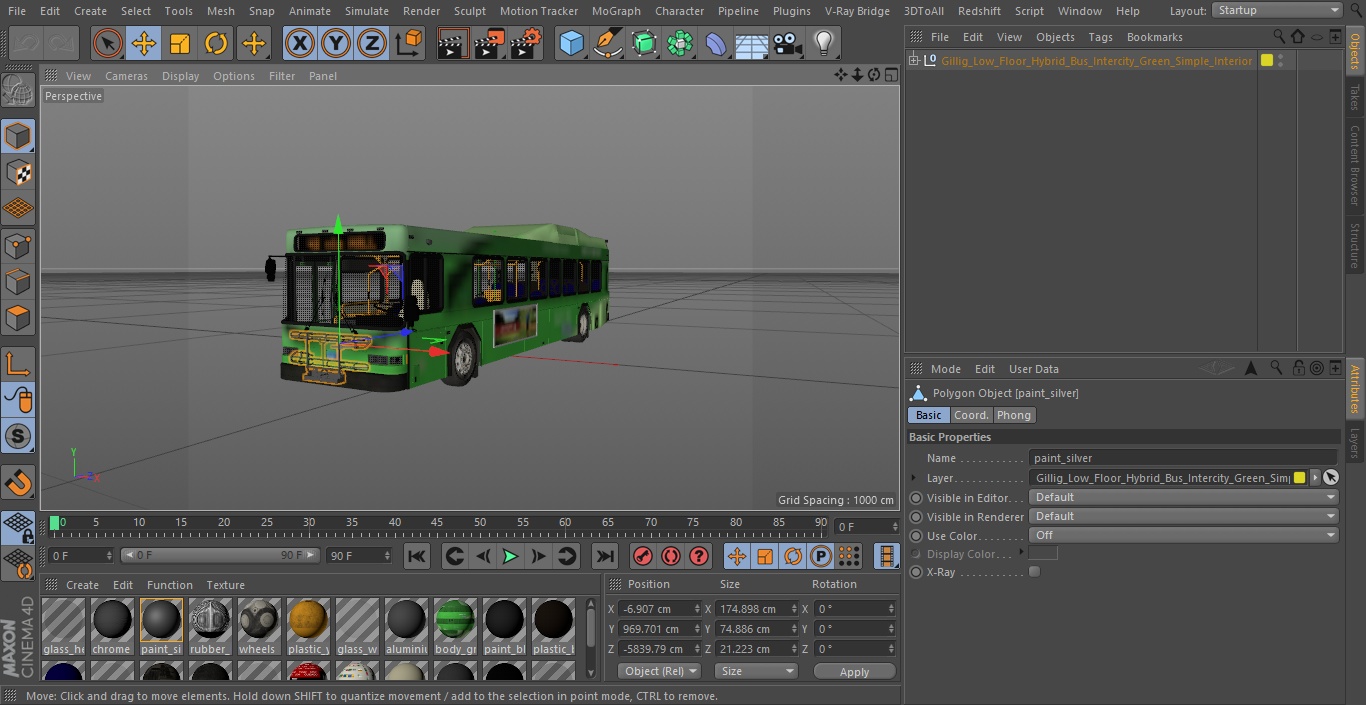
Task: Go to end of animation
Action: tap(605, 556)
